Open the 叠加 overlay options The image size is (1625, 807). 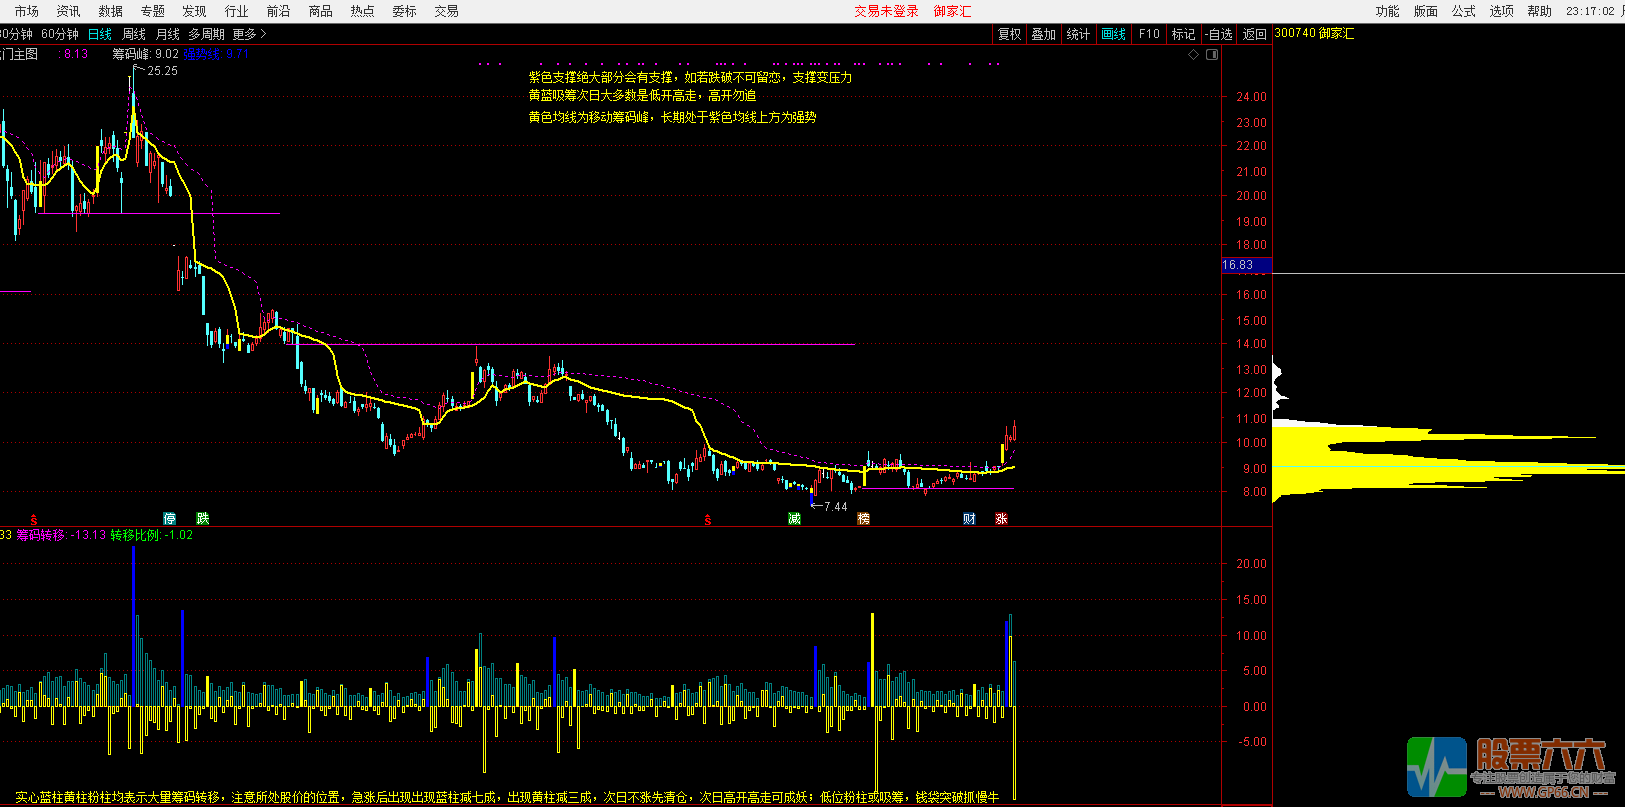coord(1043,34)
